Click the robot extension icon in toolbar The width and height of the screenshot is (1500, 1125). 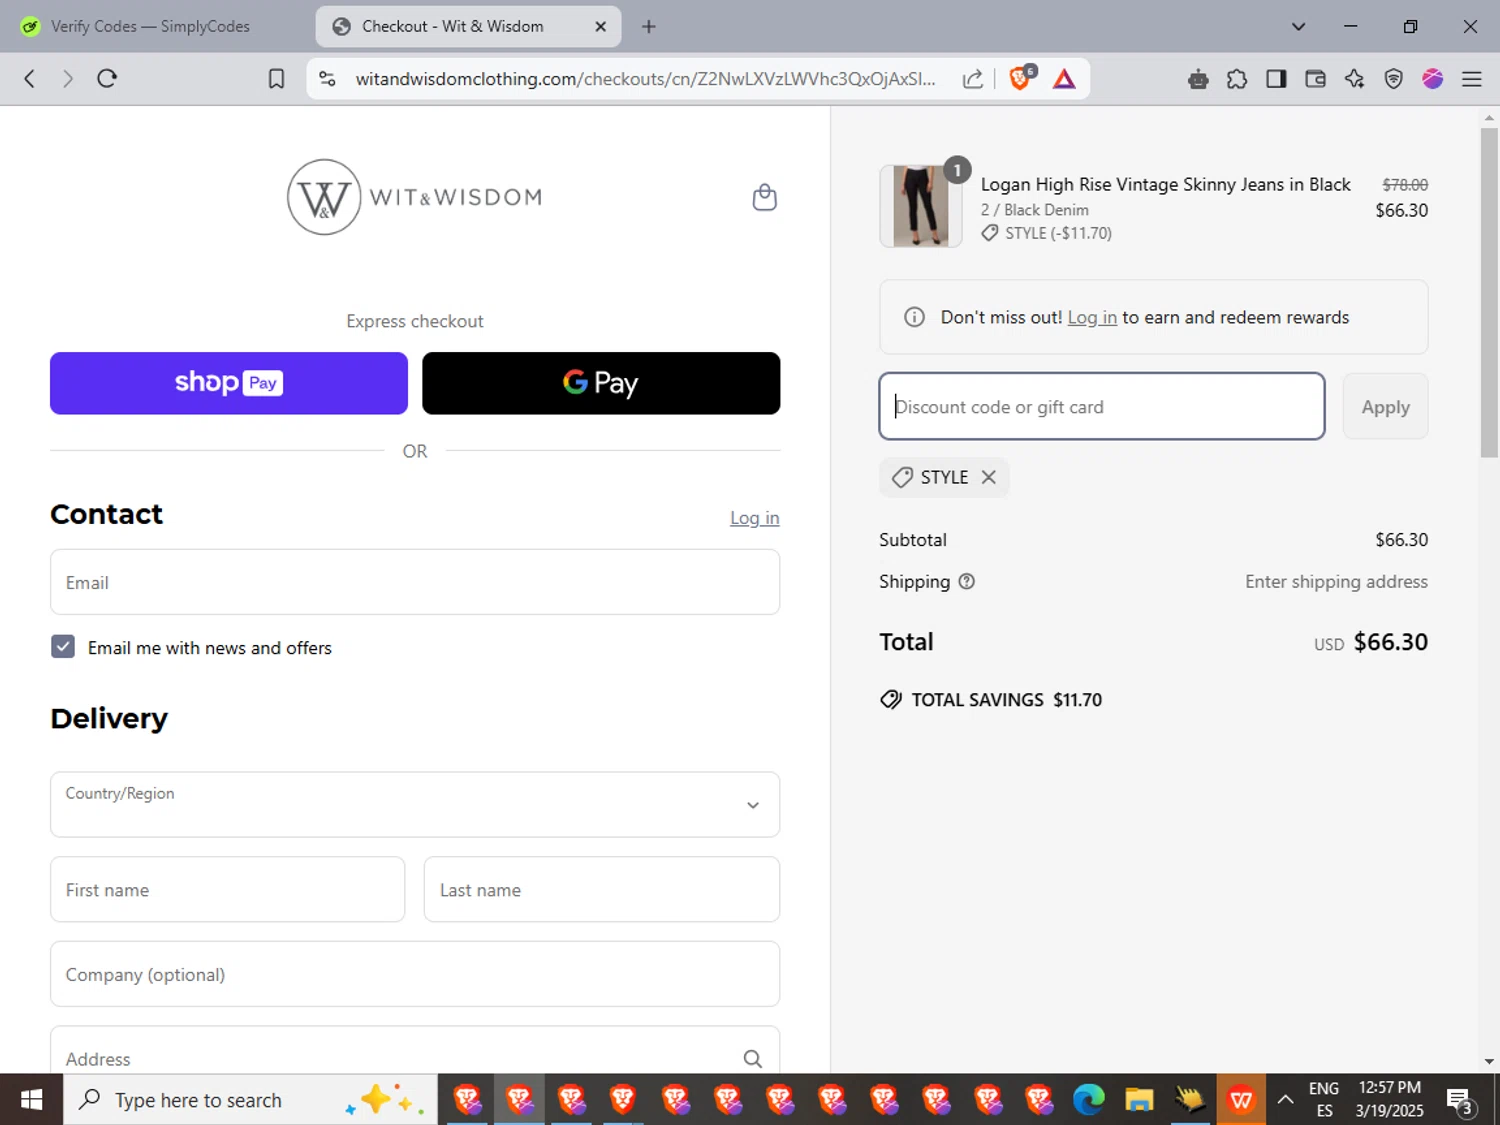pyautogui.click(x=1198, y=79)
